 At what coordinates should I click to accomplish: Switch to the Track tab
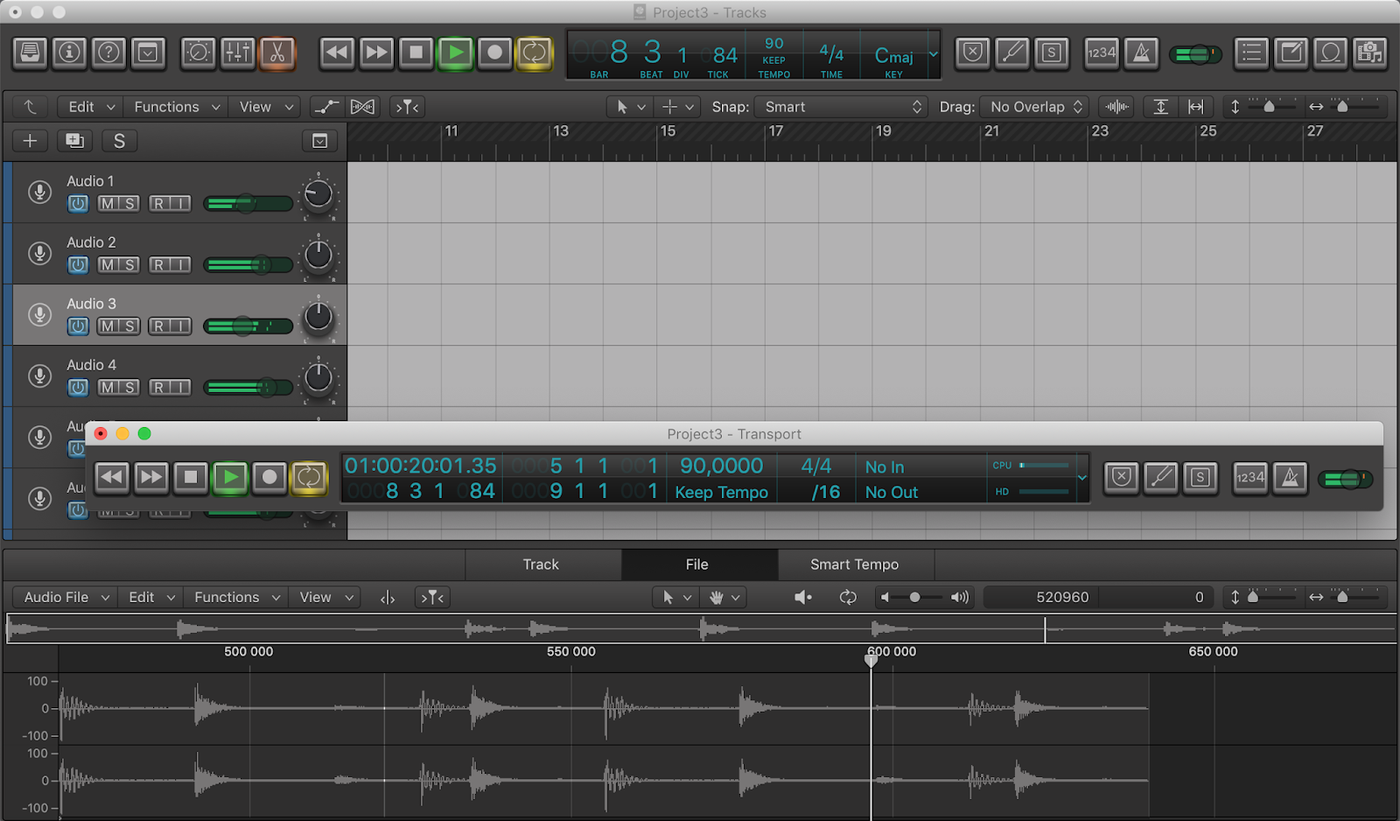[541, 565]
